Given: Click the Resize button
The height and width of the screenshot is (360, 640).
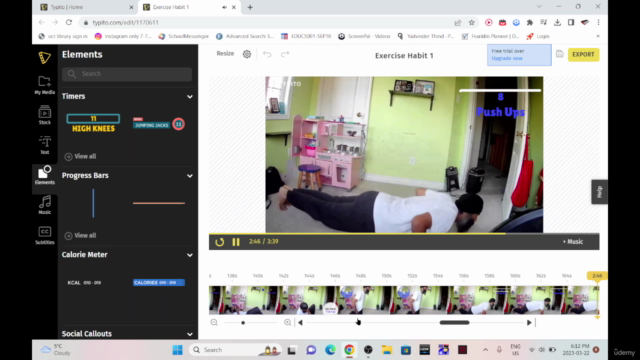Looking at the screenshot, I should (x=225, y=53).
